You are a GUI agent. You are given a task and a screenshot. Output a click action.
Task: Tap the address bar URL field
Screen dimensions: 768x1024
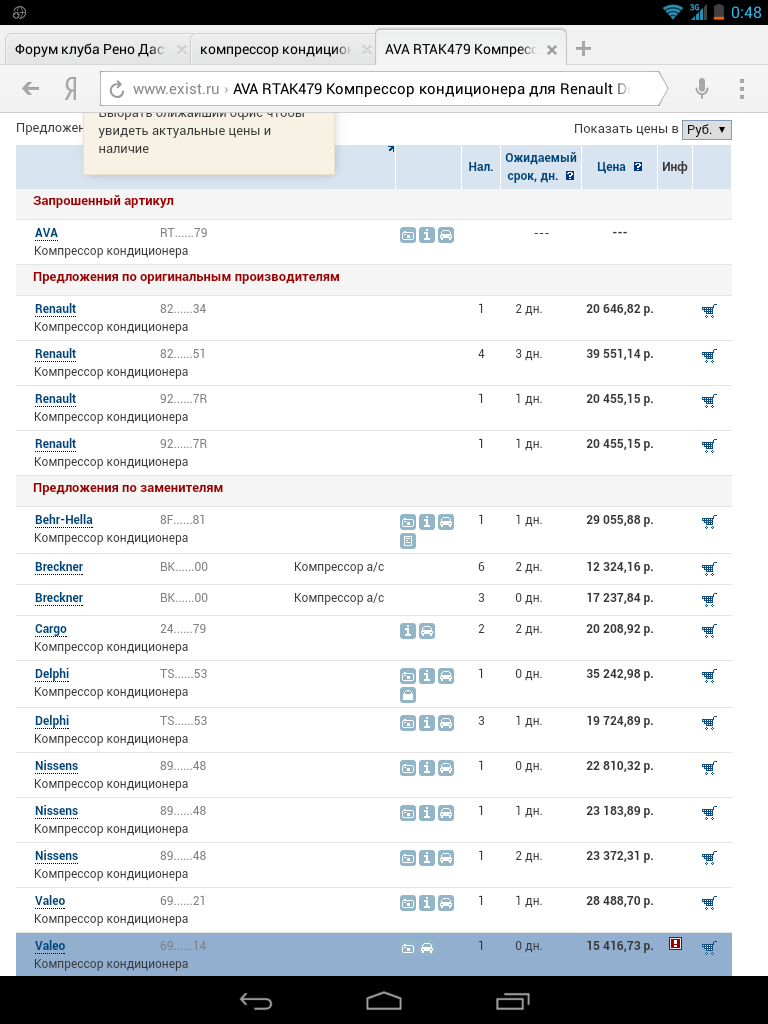coord(384,89)
